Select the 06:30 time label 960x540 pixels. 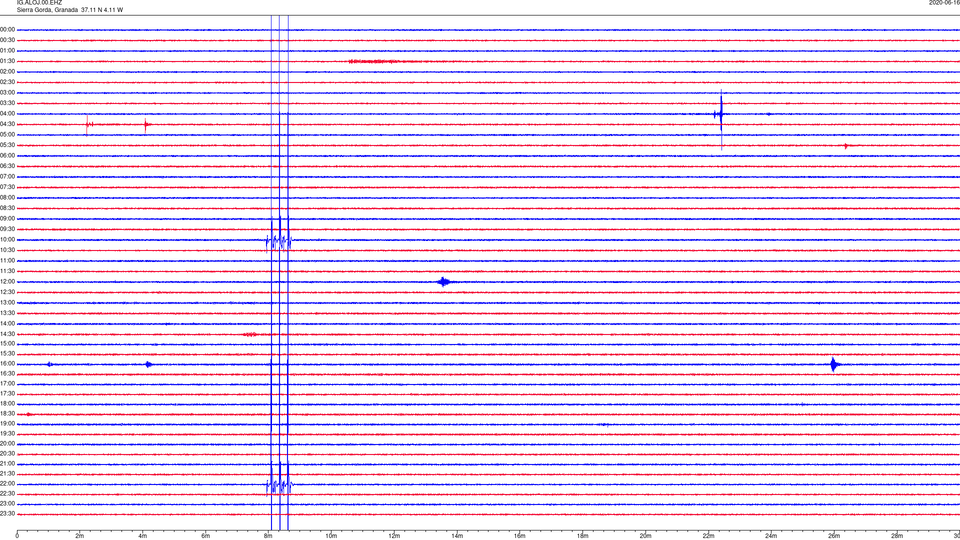point(8,166)
